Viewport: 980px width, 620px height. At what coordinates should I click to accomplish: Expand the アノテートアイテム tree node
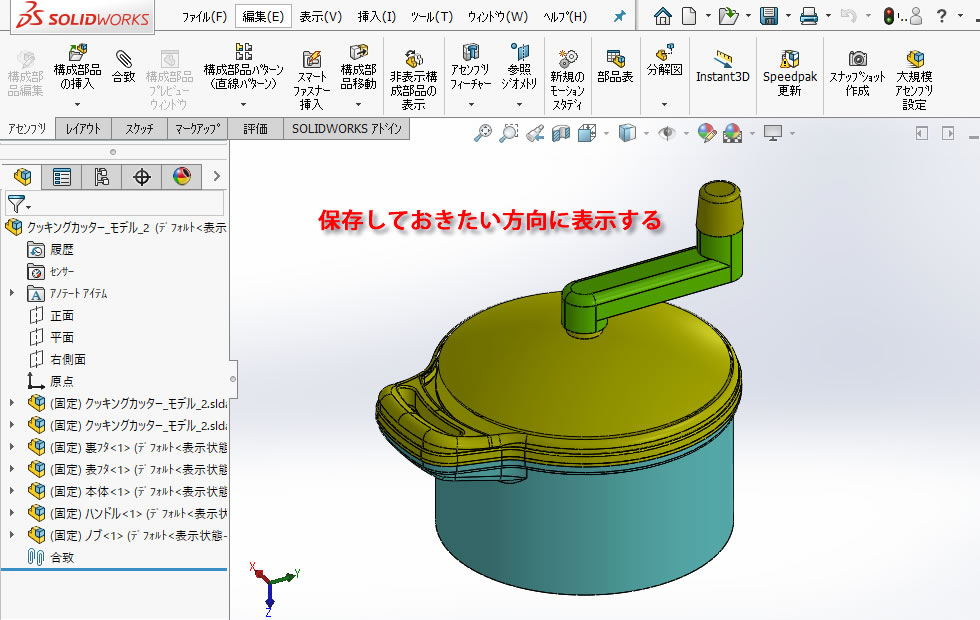(x=11, y=293)
